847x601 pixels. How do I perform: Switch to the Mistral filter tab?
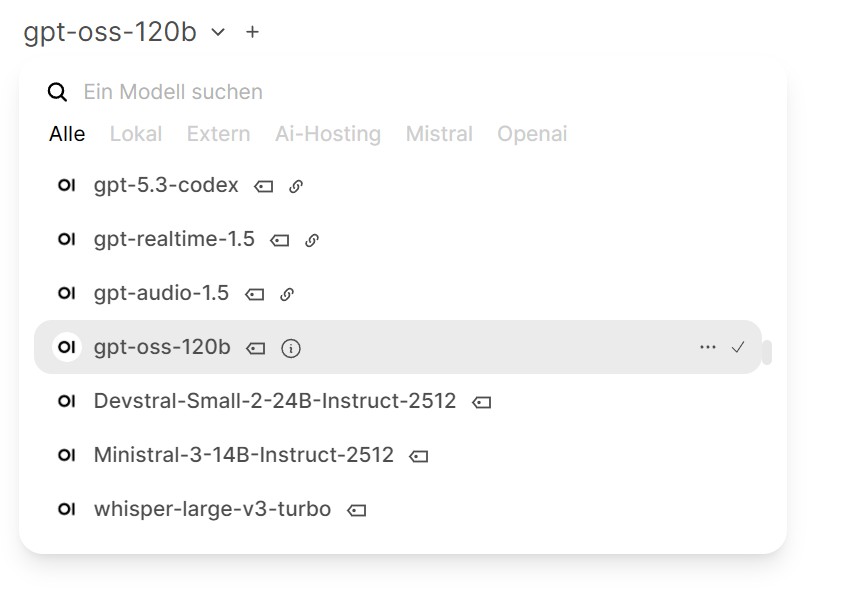tap(439, 134)
